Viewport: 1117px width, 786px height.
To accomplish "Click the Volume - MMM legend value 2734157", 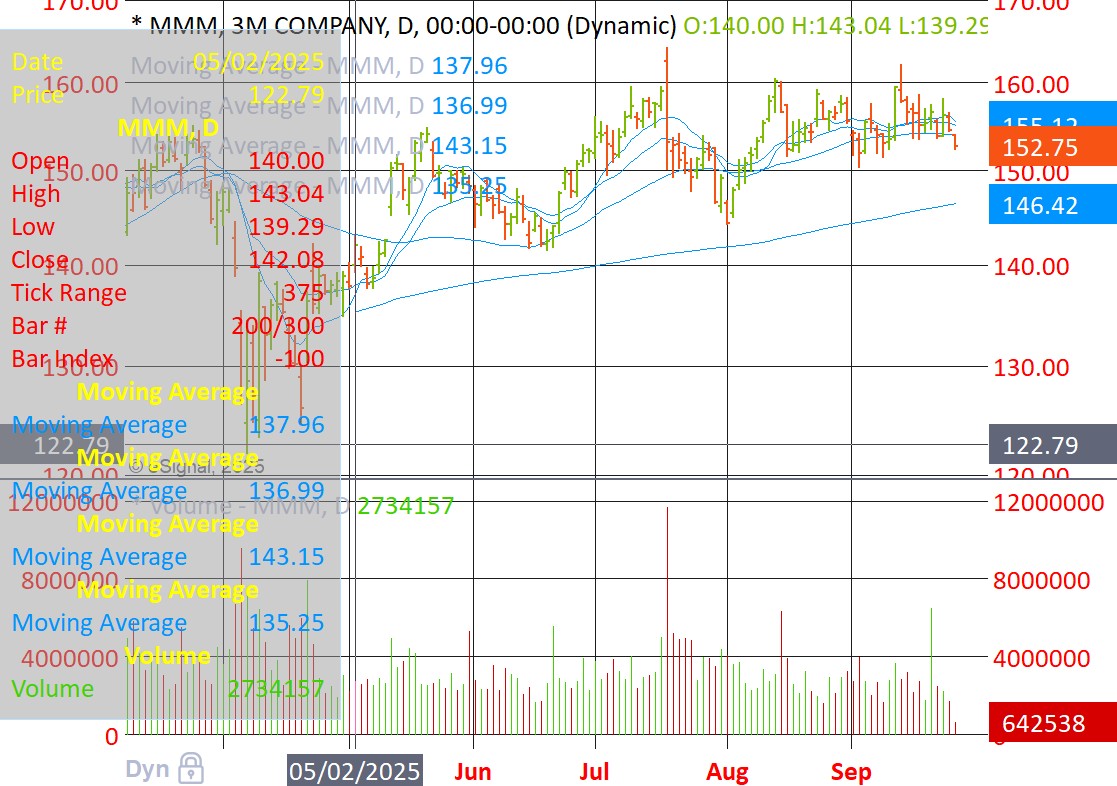I will coord(405,506).
